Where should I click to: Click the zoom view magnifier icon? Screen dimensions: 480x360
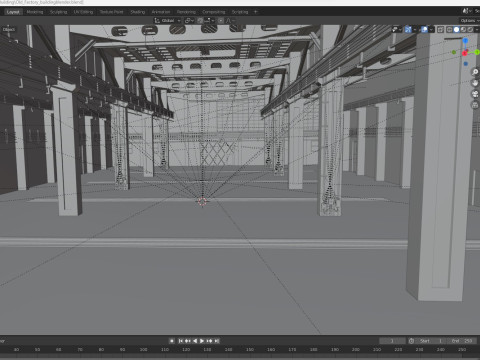[475, 72]
